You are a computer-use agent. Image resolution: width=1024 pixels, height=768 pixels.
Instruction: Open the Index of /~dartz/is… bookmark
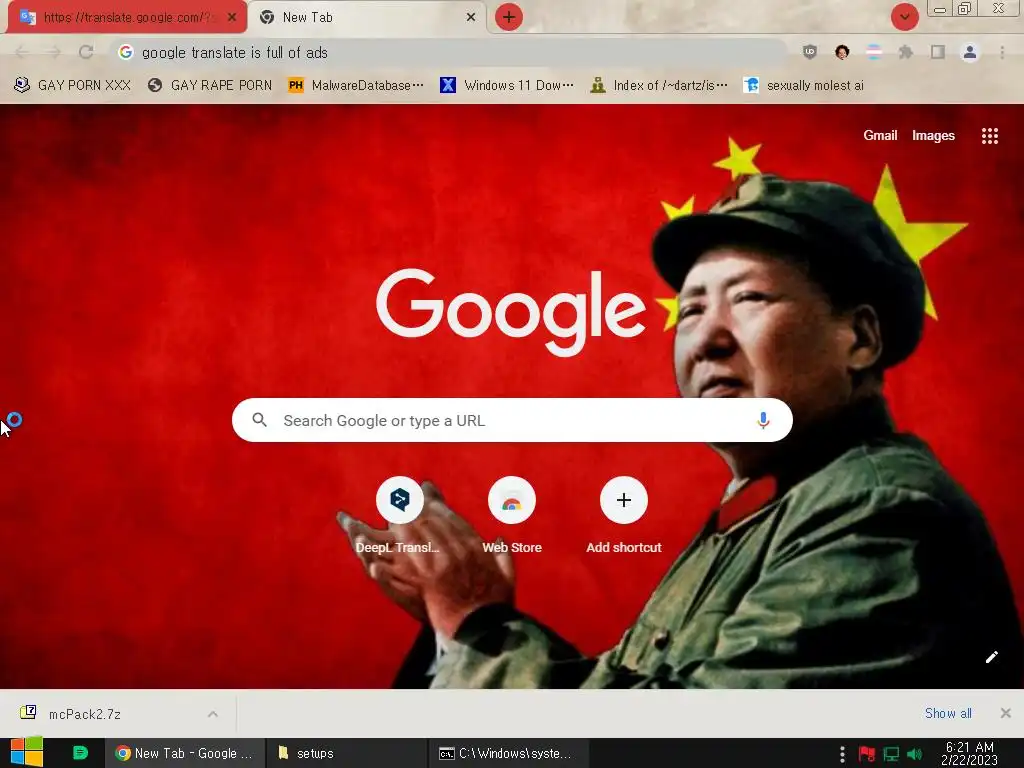[x=658, y=85]
